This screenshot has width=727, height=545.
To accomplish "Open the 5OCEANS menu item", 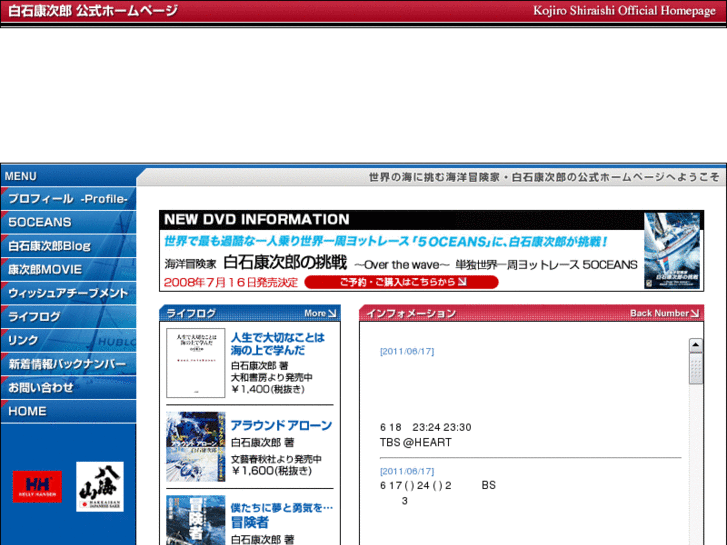I will [68, 222].
